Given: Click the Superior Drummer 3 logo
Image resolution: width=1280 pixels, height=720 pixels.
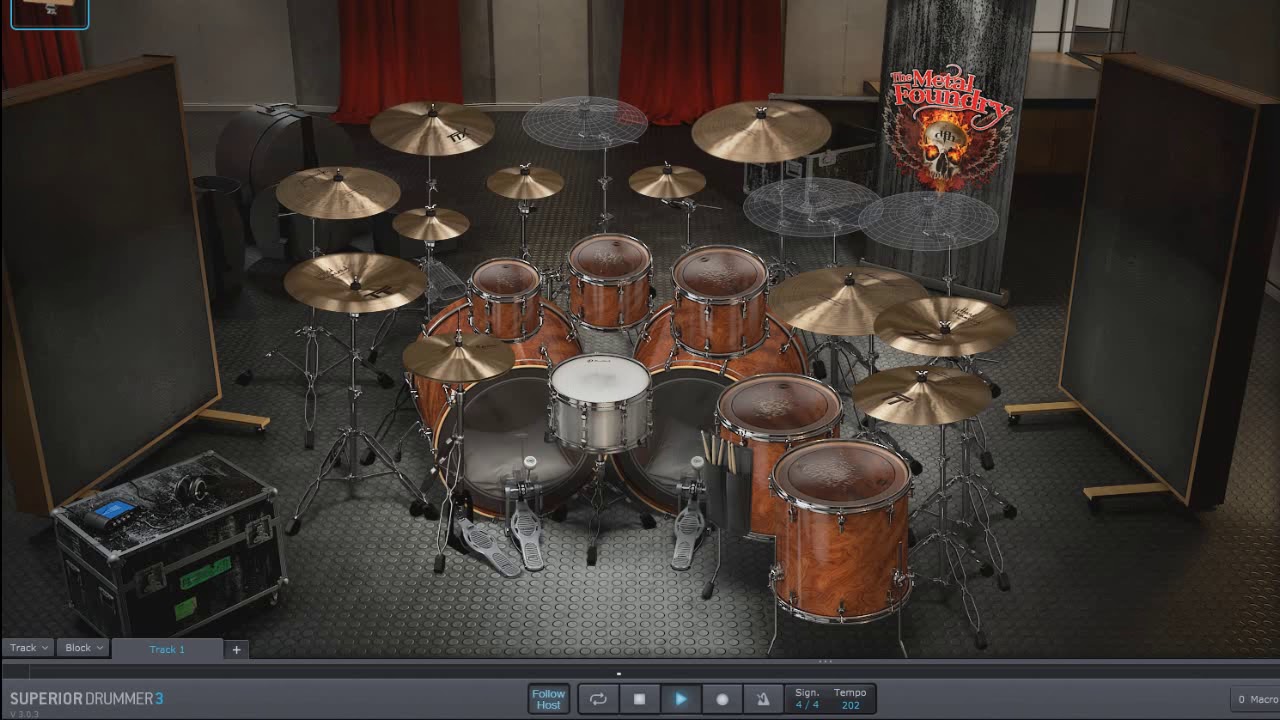Looking at the screenshot, I should click(86, 699).
